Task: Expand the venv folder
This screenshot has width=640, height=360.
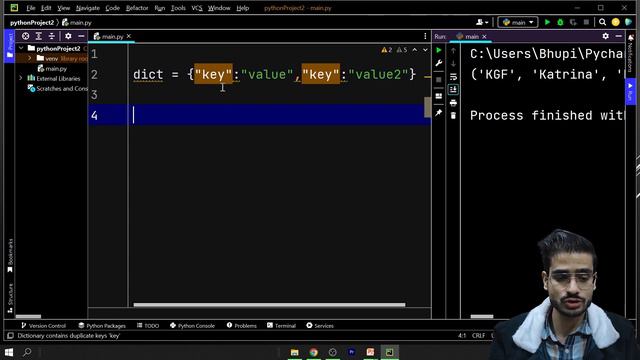Action: click(x=30, y=58)
